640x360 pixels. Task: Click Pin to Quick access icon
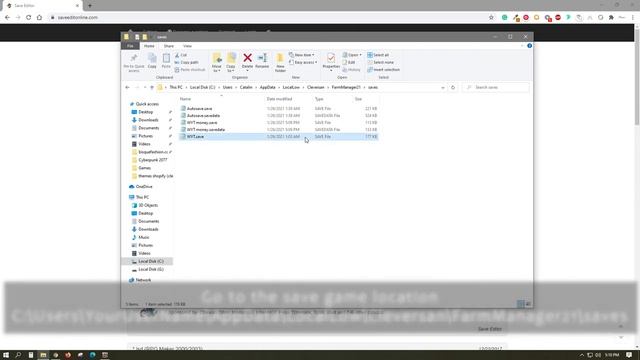tap(134, 62)
